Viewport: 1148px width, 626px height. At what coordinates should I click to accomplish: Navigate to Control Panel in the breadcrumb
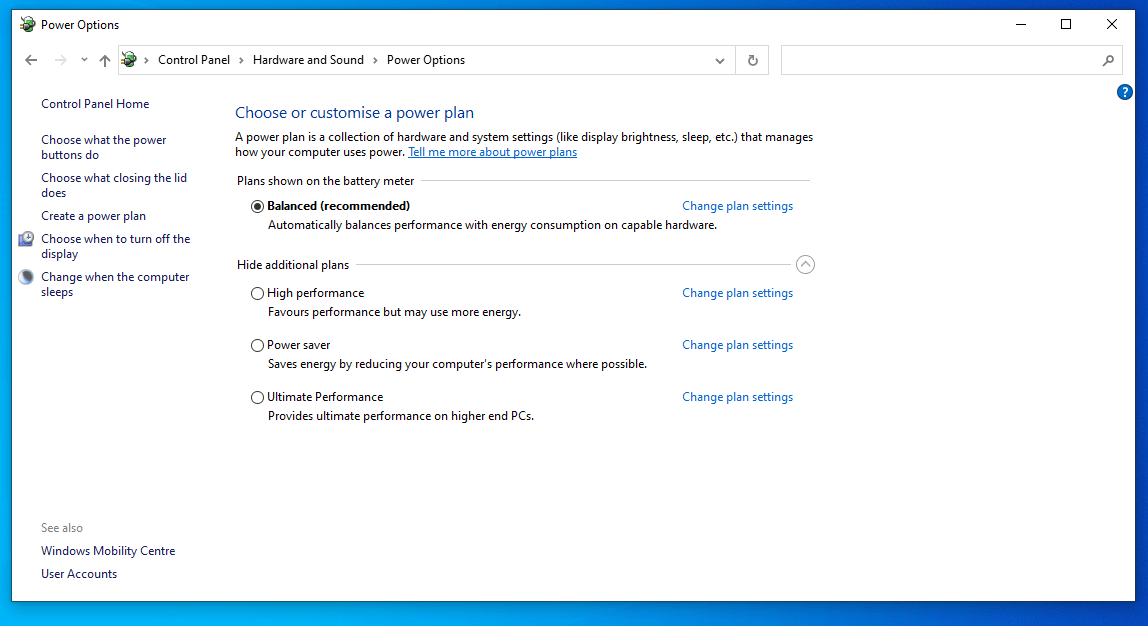coord(194,60)
